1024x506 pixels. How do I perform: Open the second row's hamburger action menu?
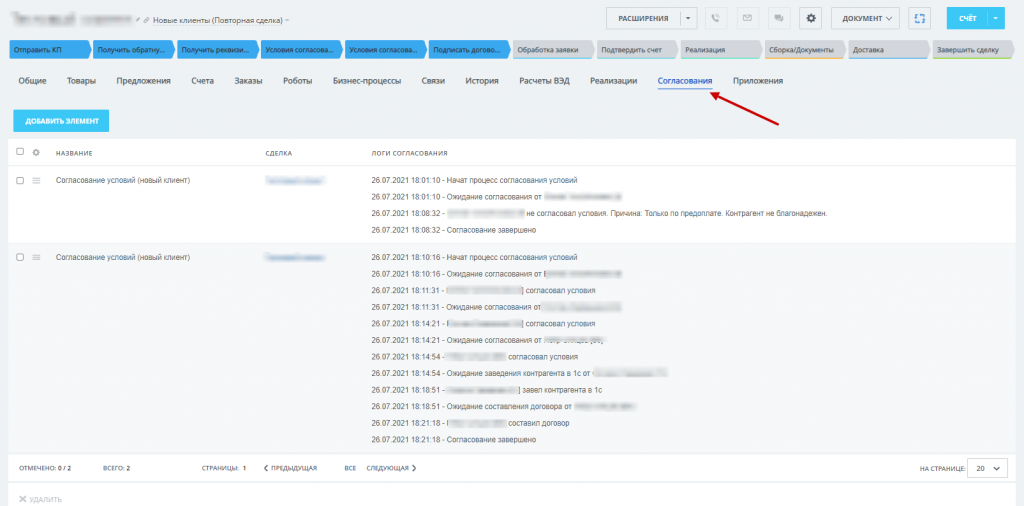36,258
